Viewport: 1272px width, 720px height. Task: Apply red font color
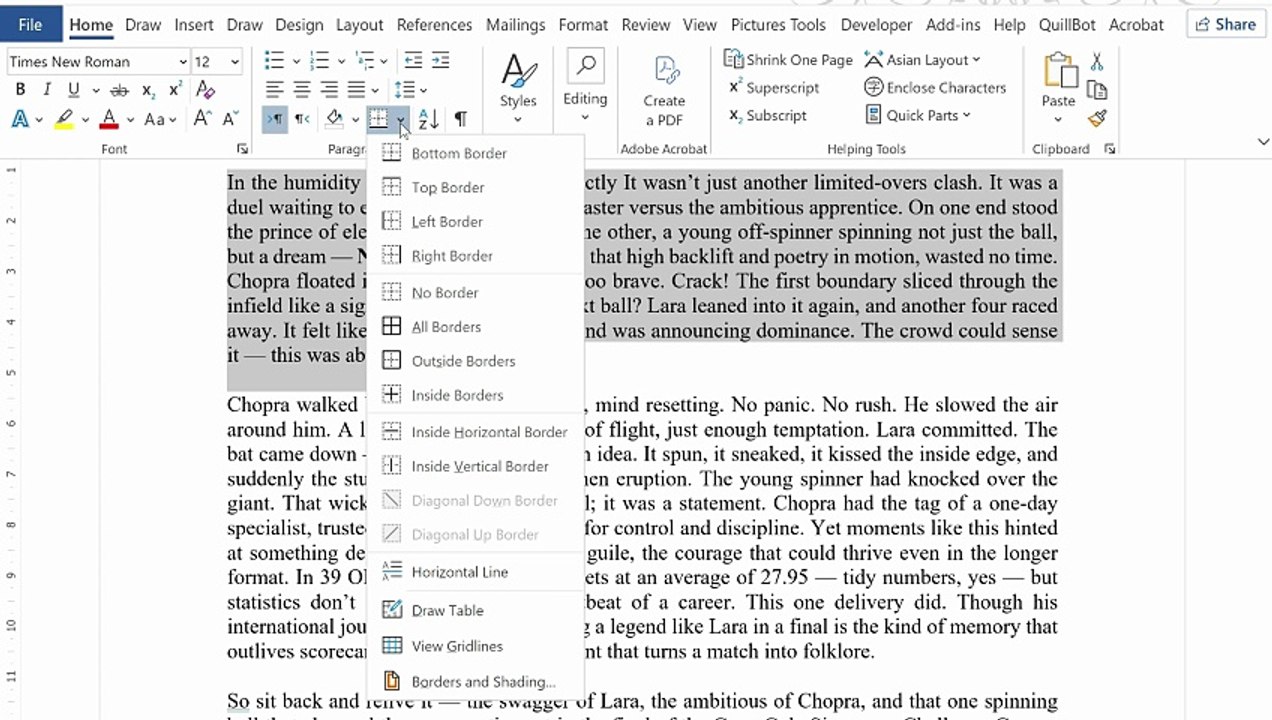(x=109, y=119)
